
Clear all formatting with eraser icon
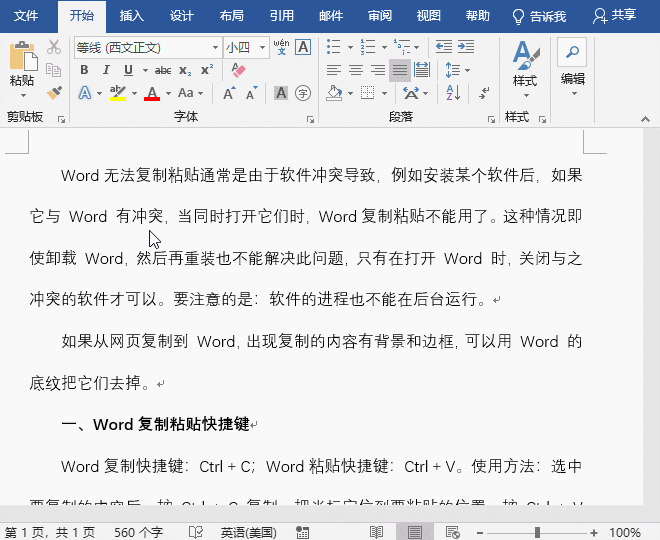point(238,70)
